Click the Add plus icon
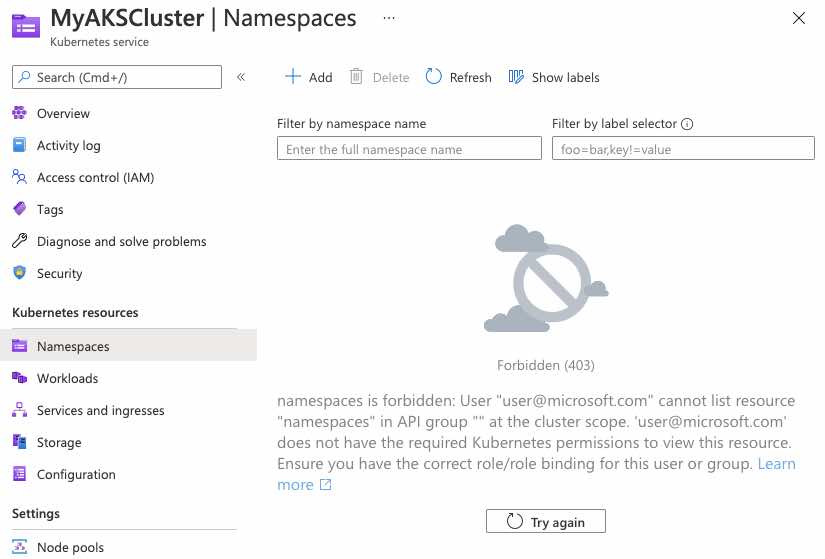This screenshot has width=825, height=559. coord(293,77)
